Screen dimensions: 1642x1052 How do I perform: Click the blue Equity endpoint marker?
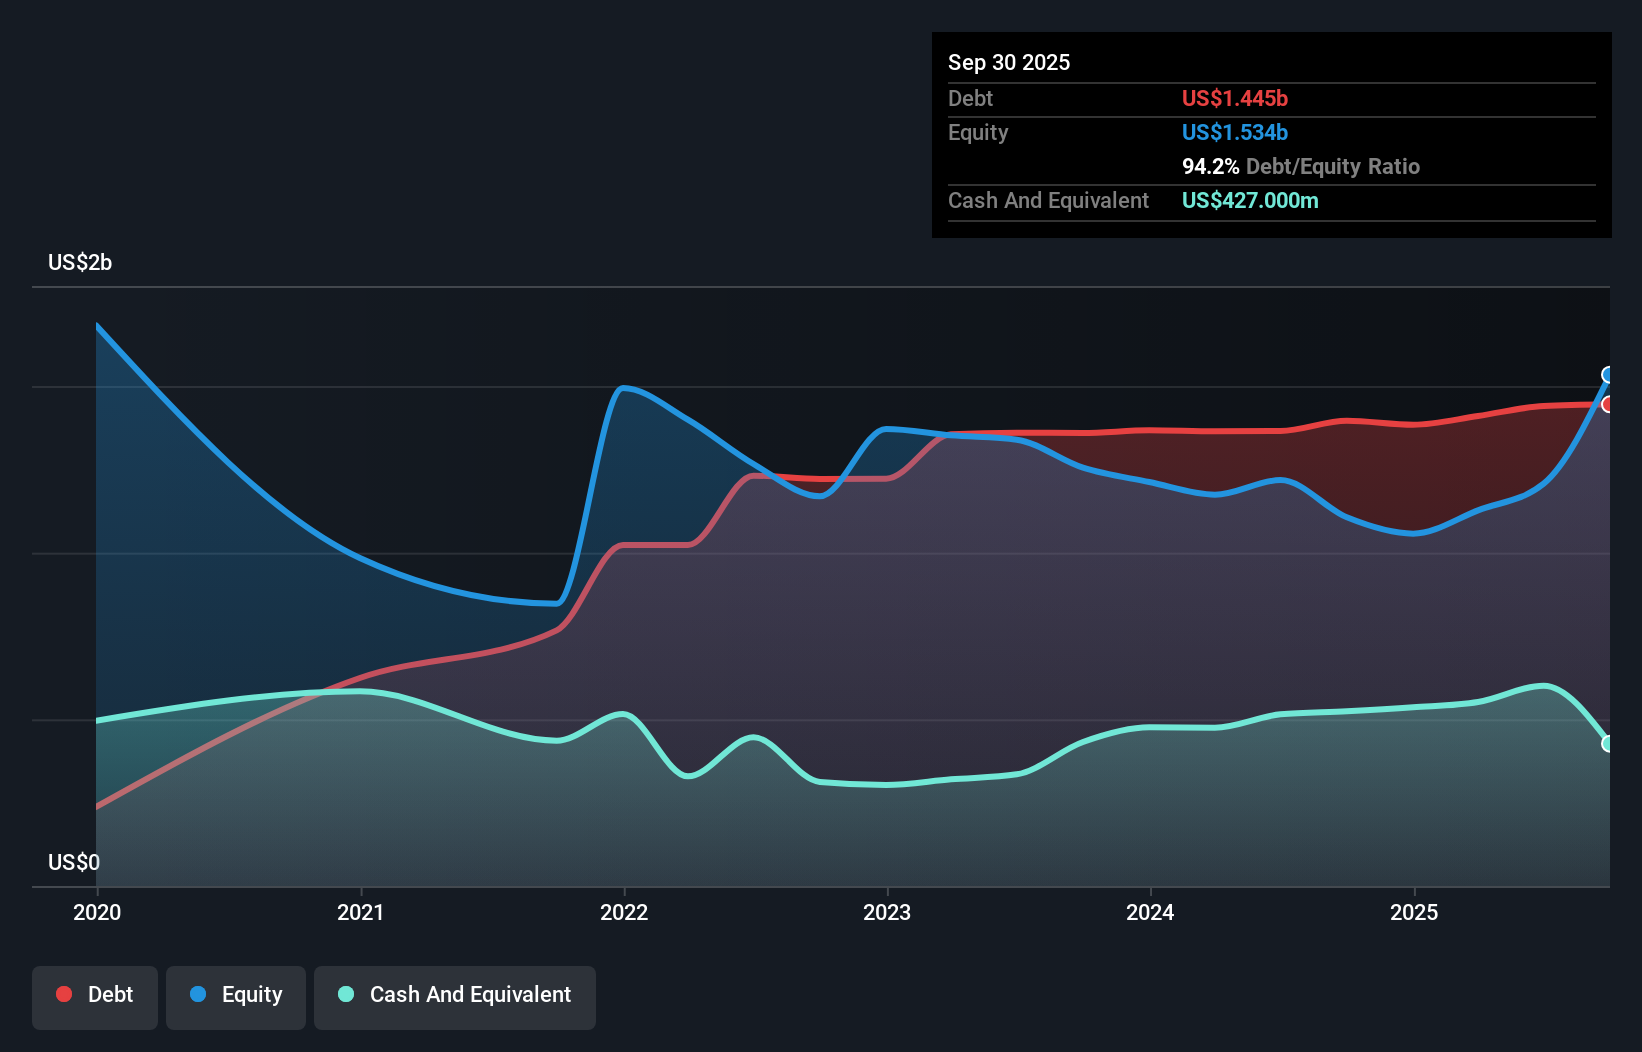click(1608, 375)
